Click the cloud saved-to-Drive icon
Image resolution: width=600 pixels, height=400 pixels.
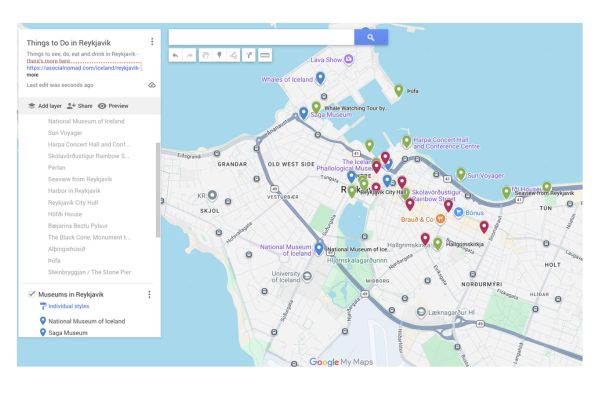152,85
